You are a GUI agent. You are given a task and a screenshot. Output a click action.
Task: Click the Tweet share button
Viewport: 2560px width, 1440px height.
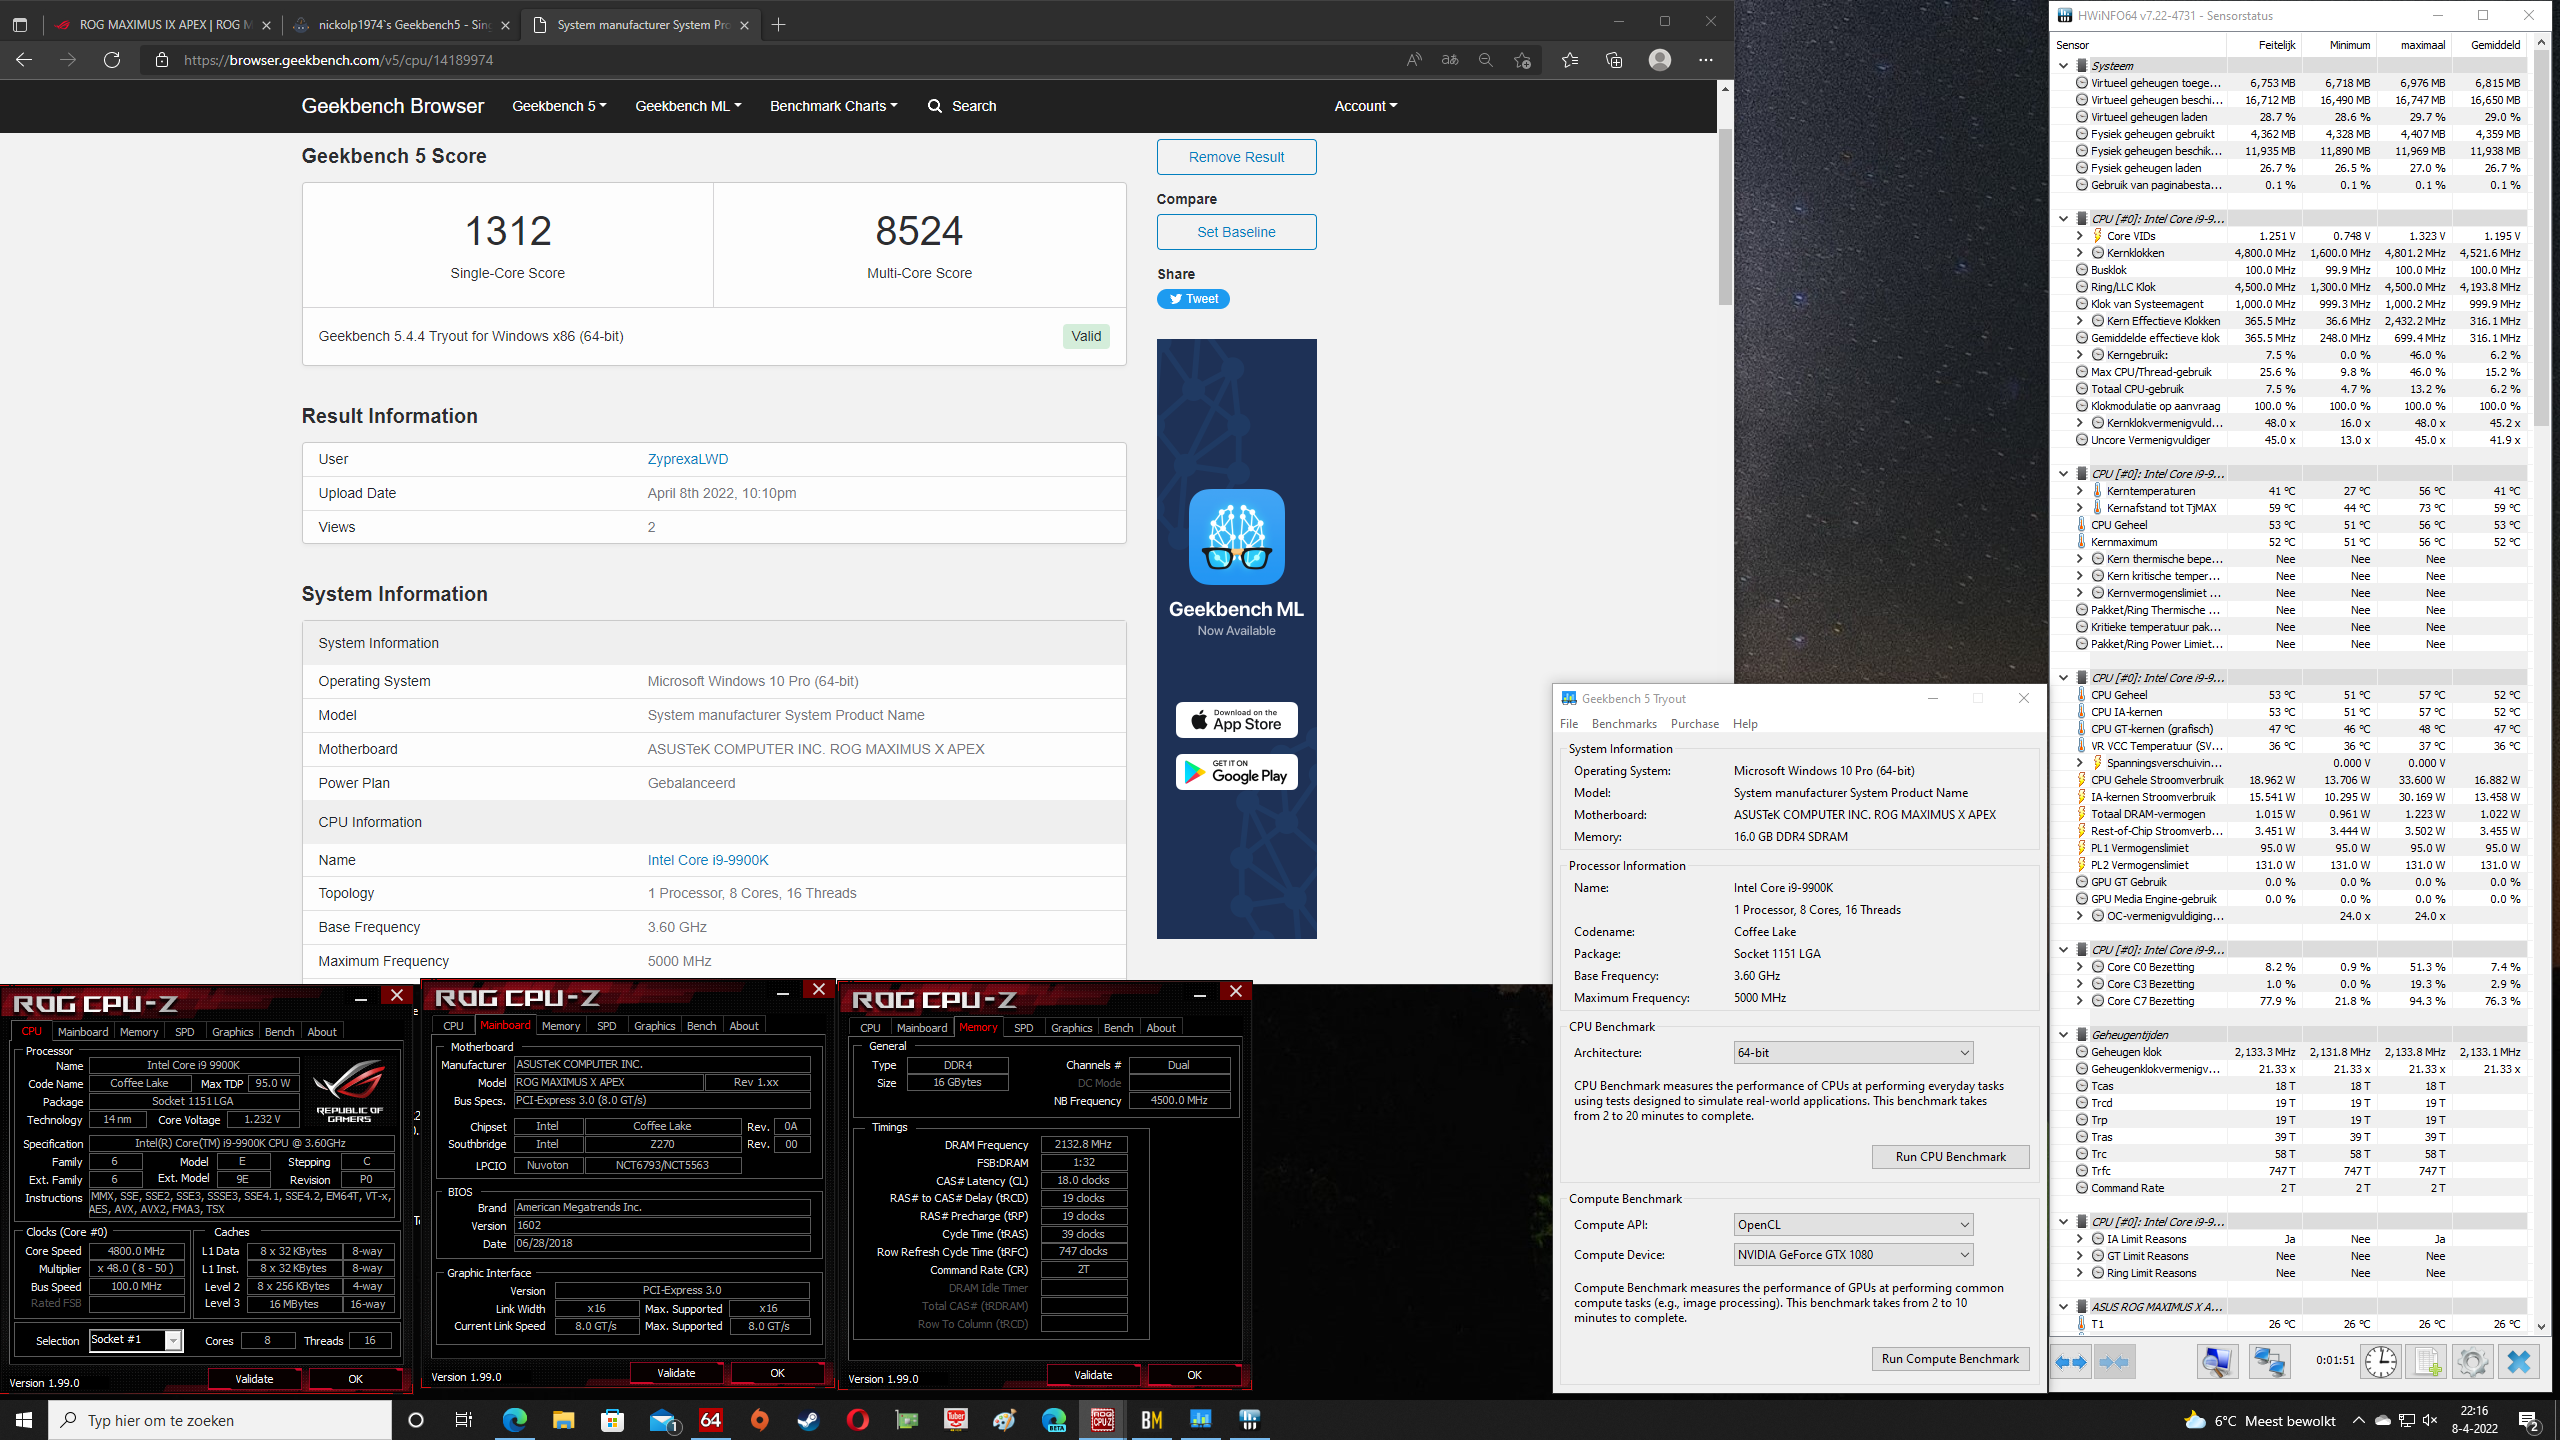tap(1193, 299)
